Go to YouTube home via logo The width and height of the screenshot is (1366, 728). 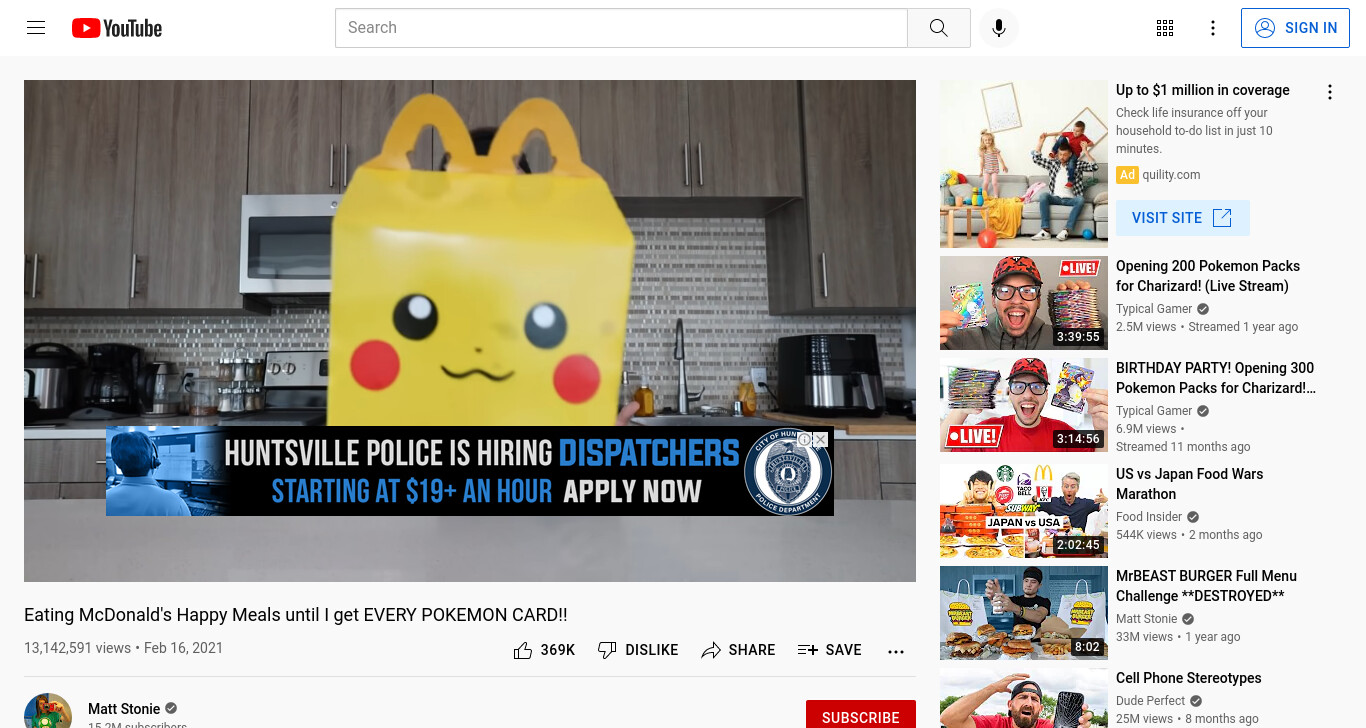coord(117,28)
